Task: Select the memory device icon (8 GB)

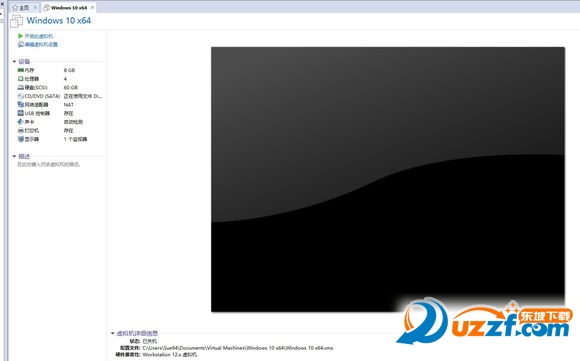Action: point(21,70)
